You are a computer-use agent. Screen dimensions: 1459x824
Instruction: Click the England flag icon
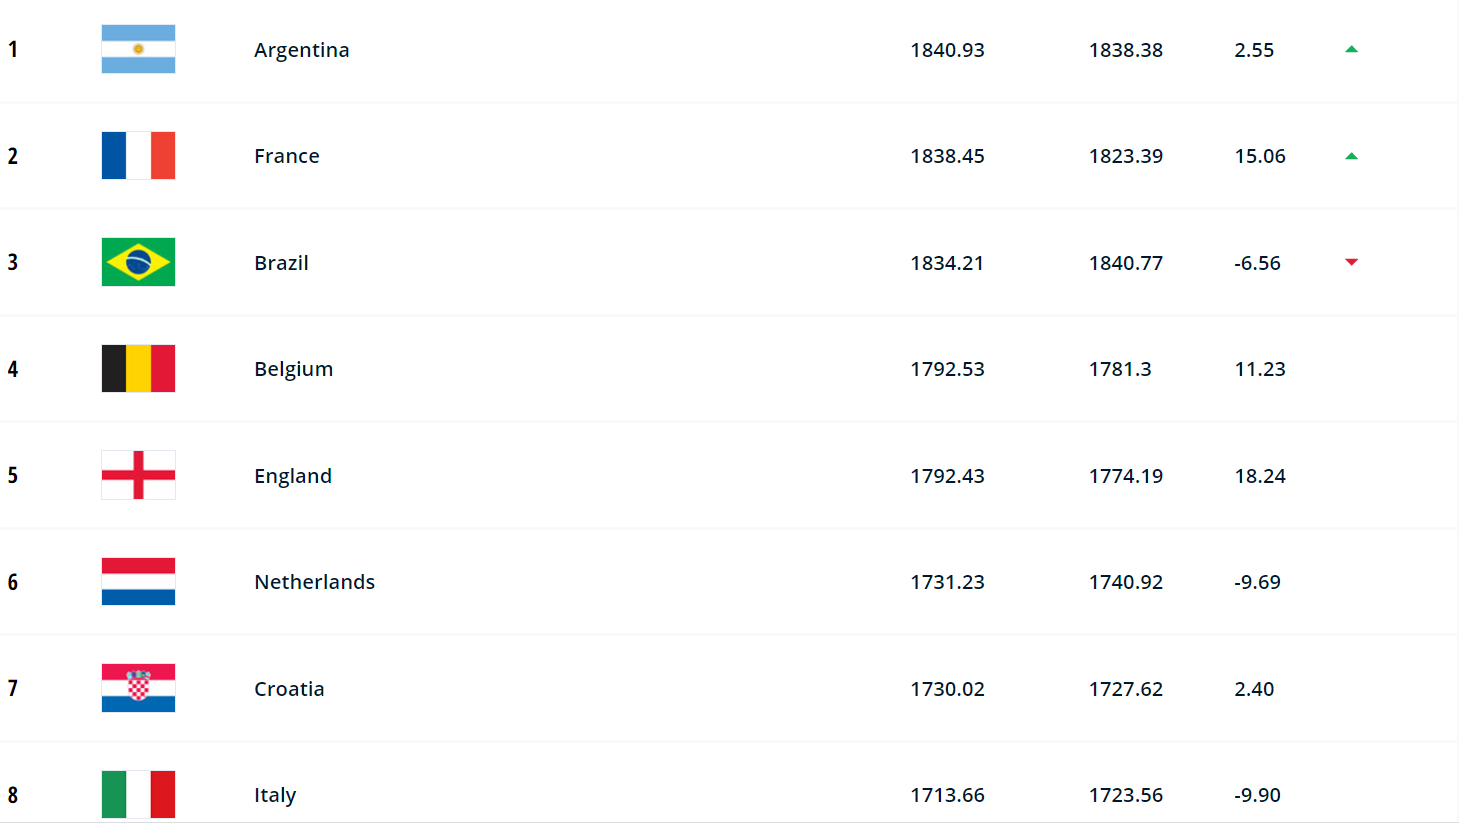[138, 475]
